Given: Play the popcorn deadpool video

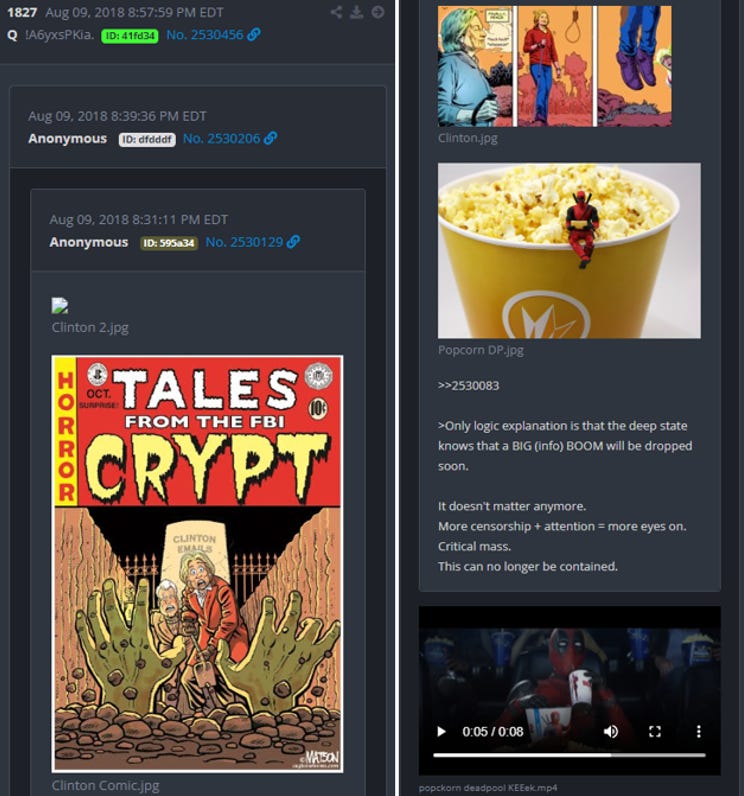Looking at the screenshot, I should pyautogui.click(x=442, y=732).
